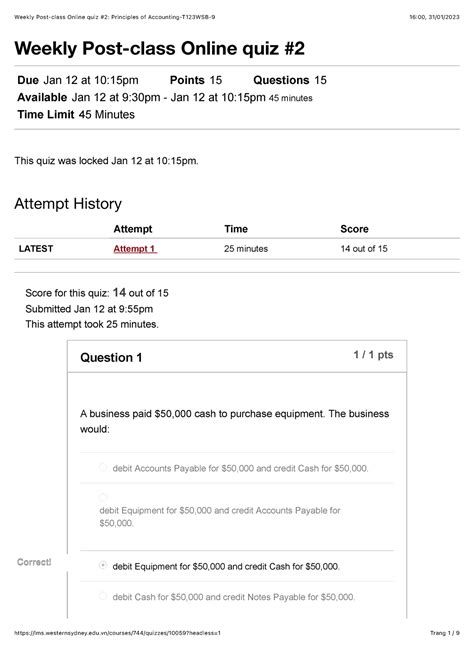This screenshot has height=670, width=474.
Task: Click the 1 / 1 pts label
Action: 373,355
